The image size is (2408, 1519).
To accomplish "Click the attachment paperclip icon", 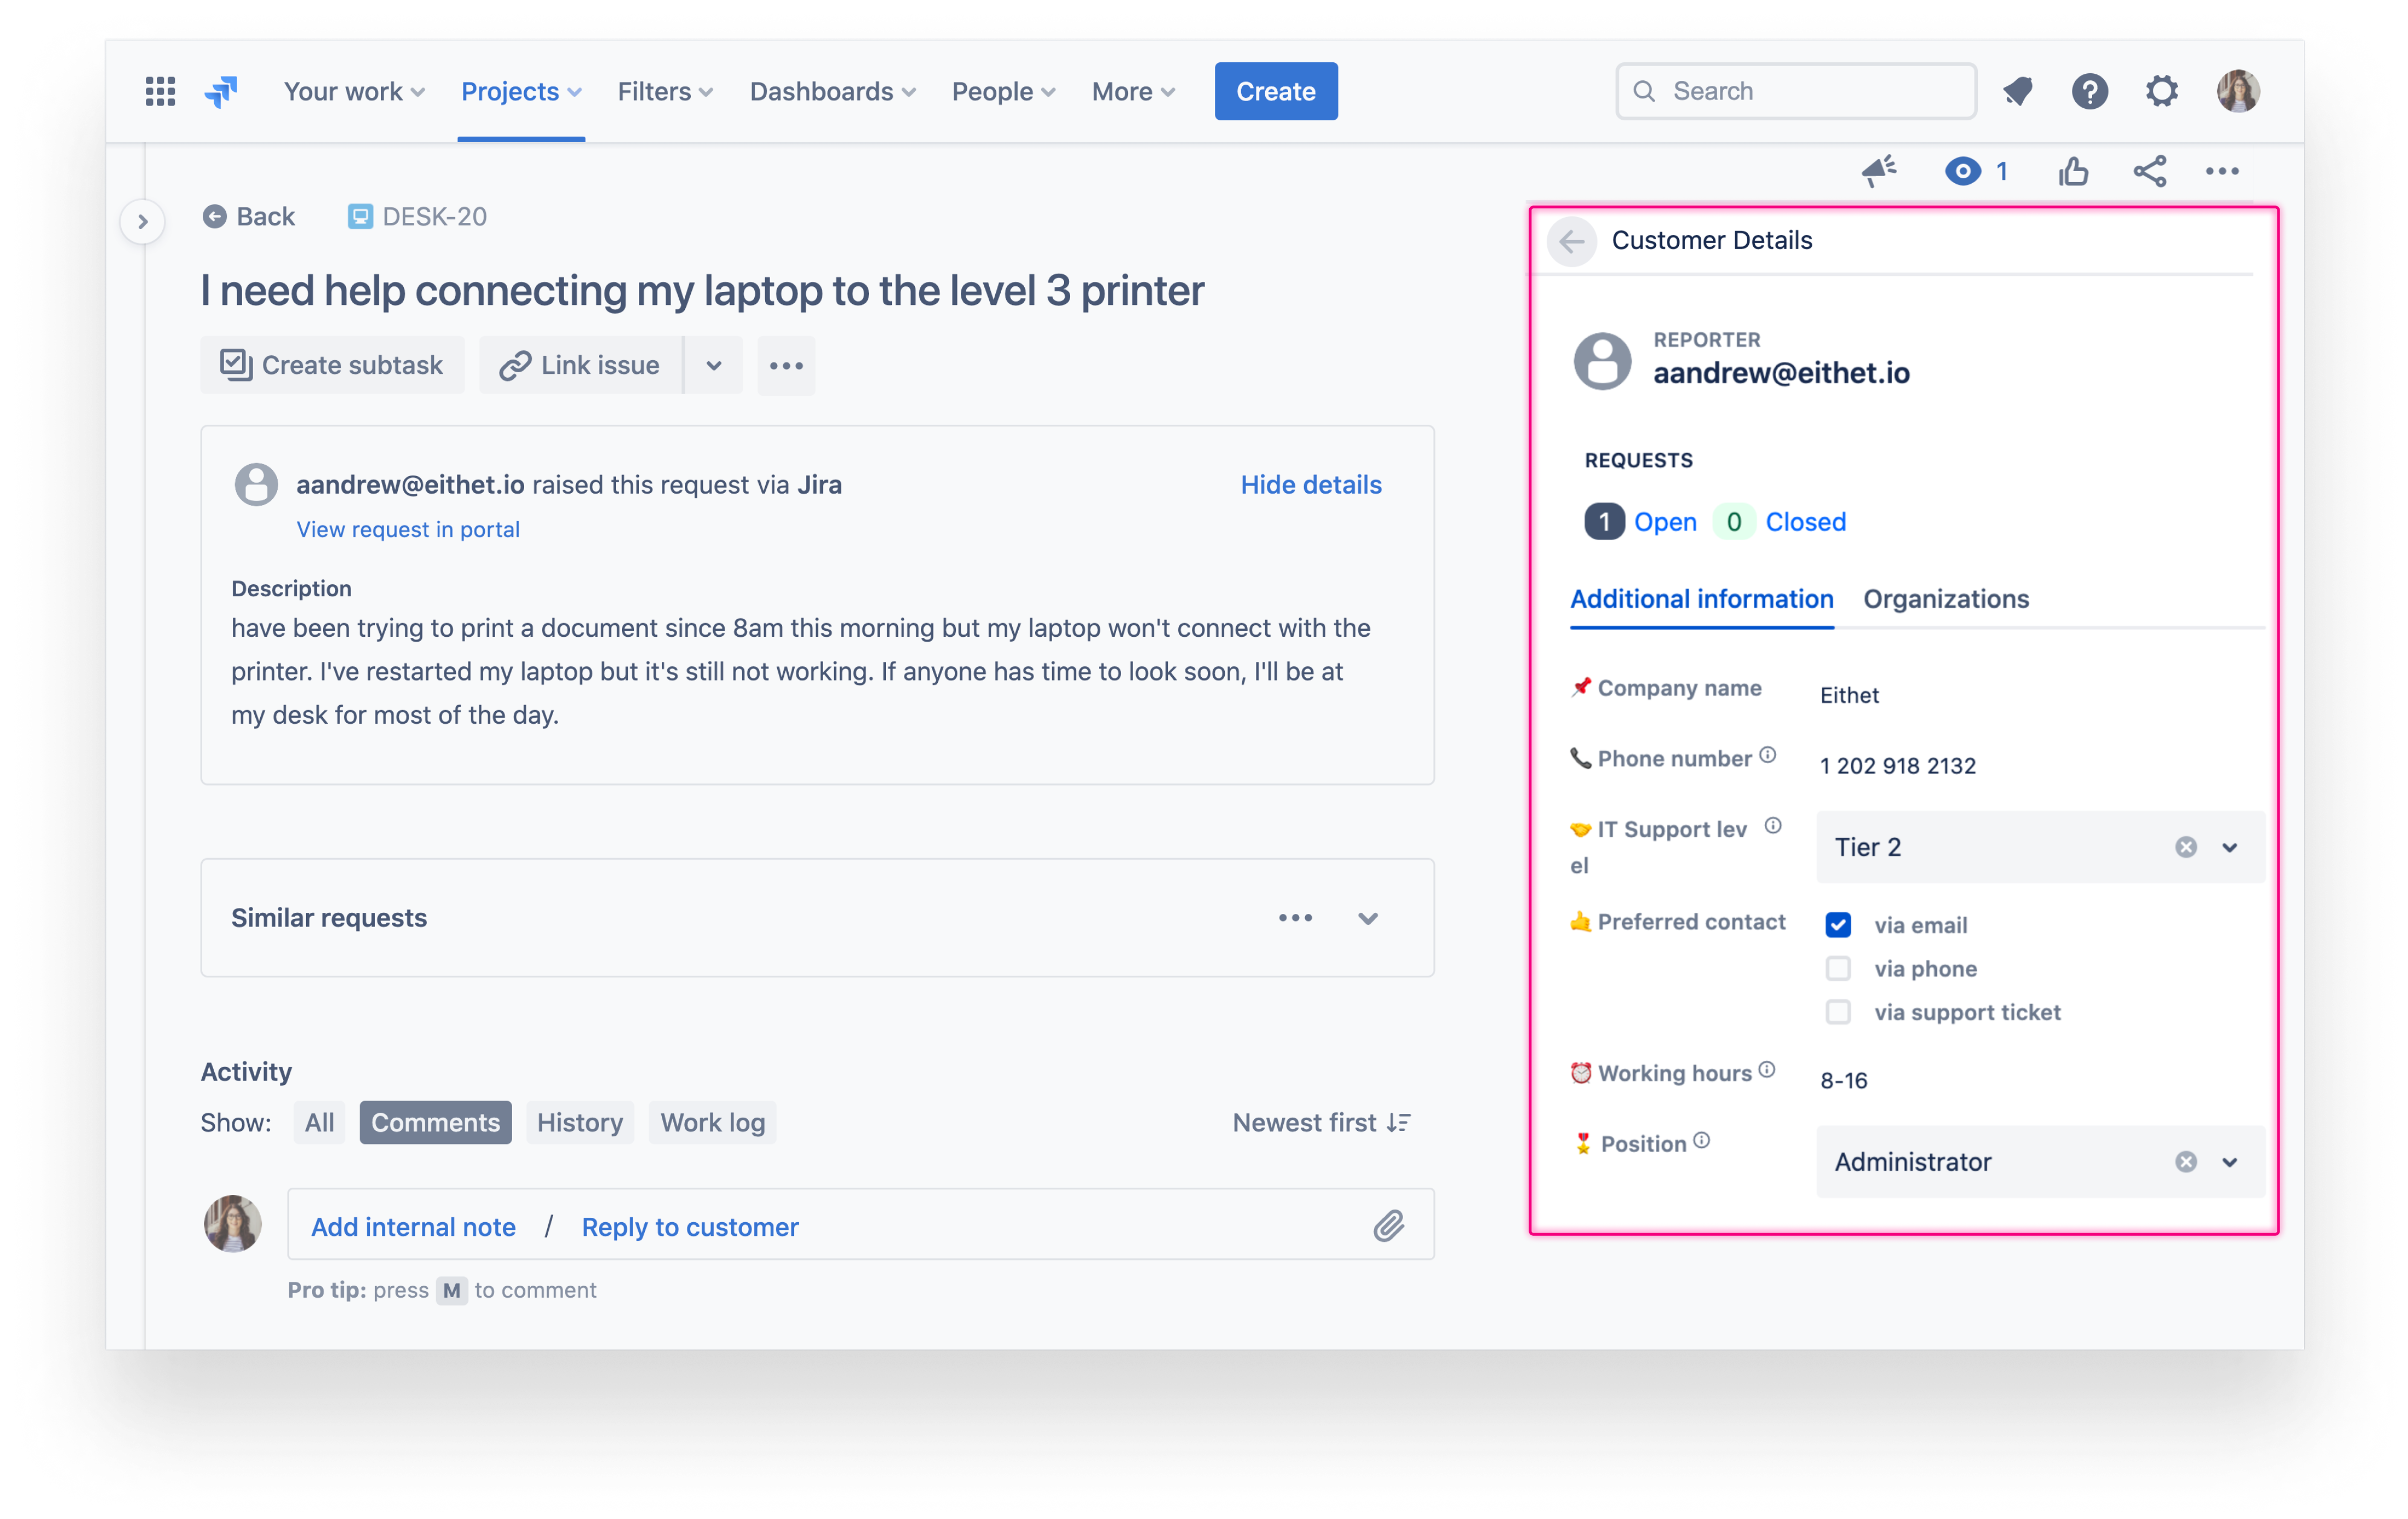I will (x=1388, y=1225).
